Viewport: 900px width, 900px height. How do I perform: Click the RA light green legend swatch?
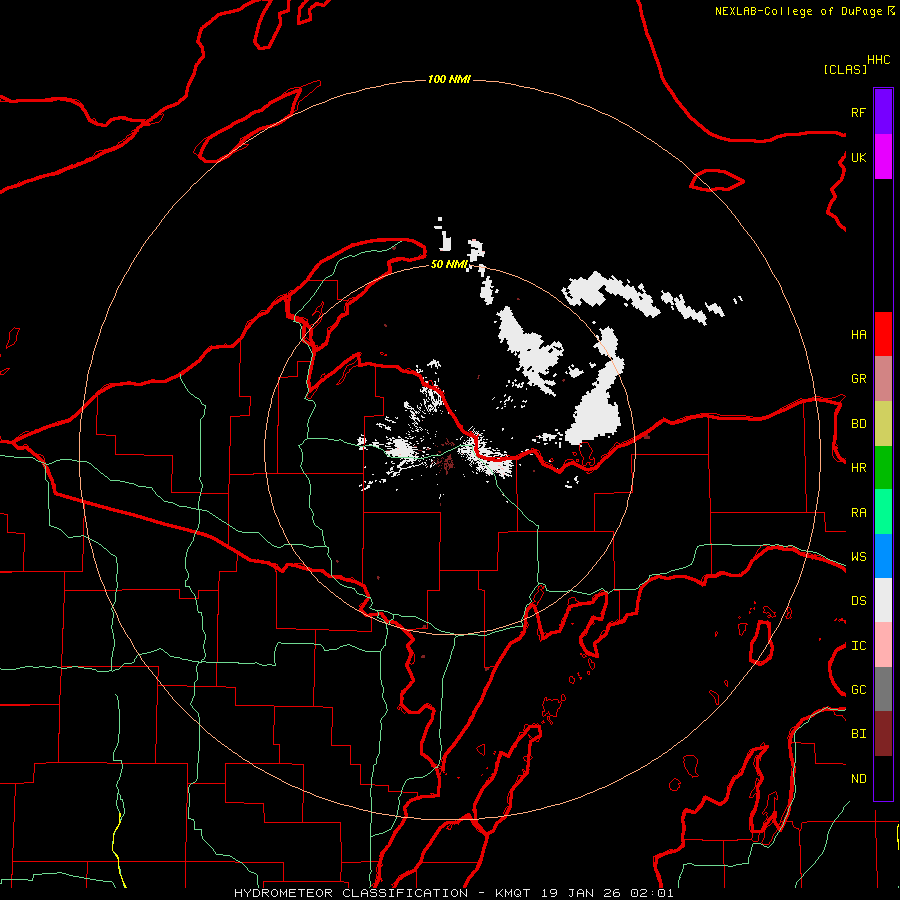[883, 512]
